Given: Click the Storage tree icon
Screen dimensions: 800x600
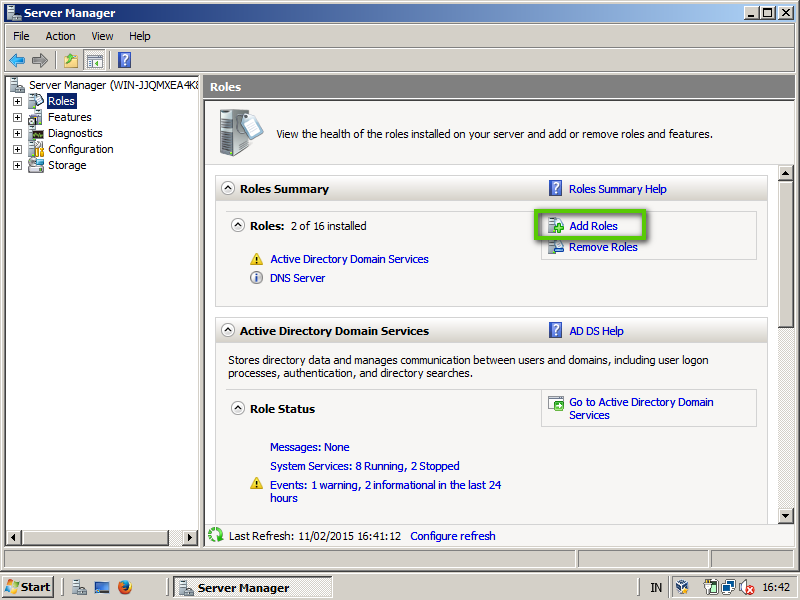Looking at the screenshot, I should click(36, 165).
